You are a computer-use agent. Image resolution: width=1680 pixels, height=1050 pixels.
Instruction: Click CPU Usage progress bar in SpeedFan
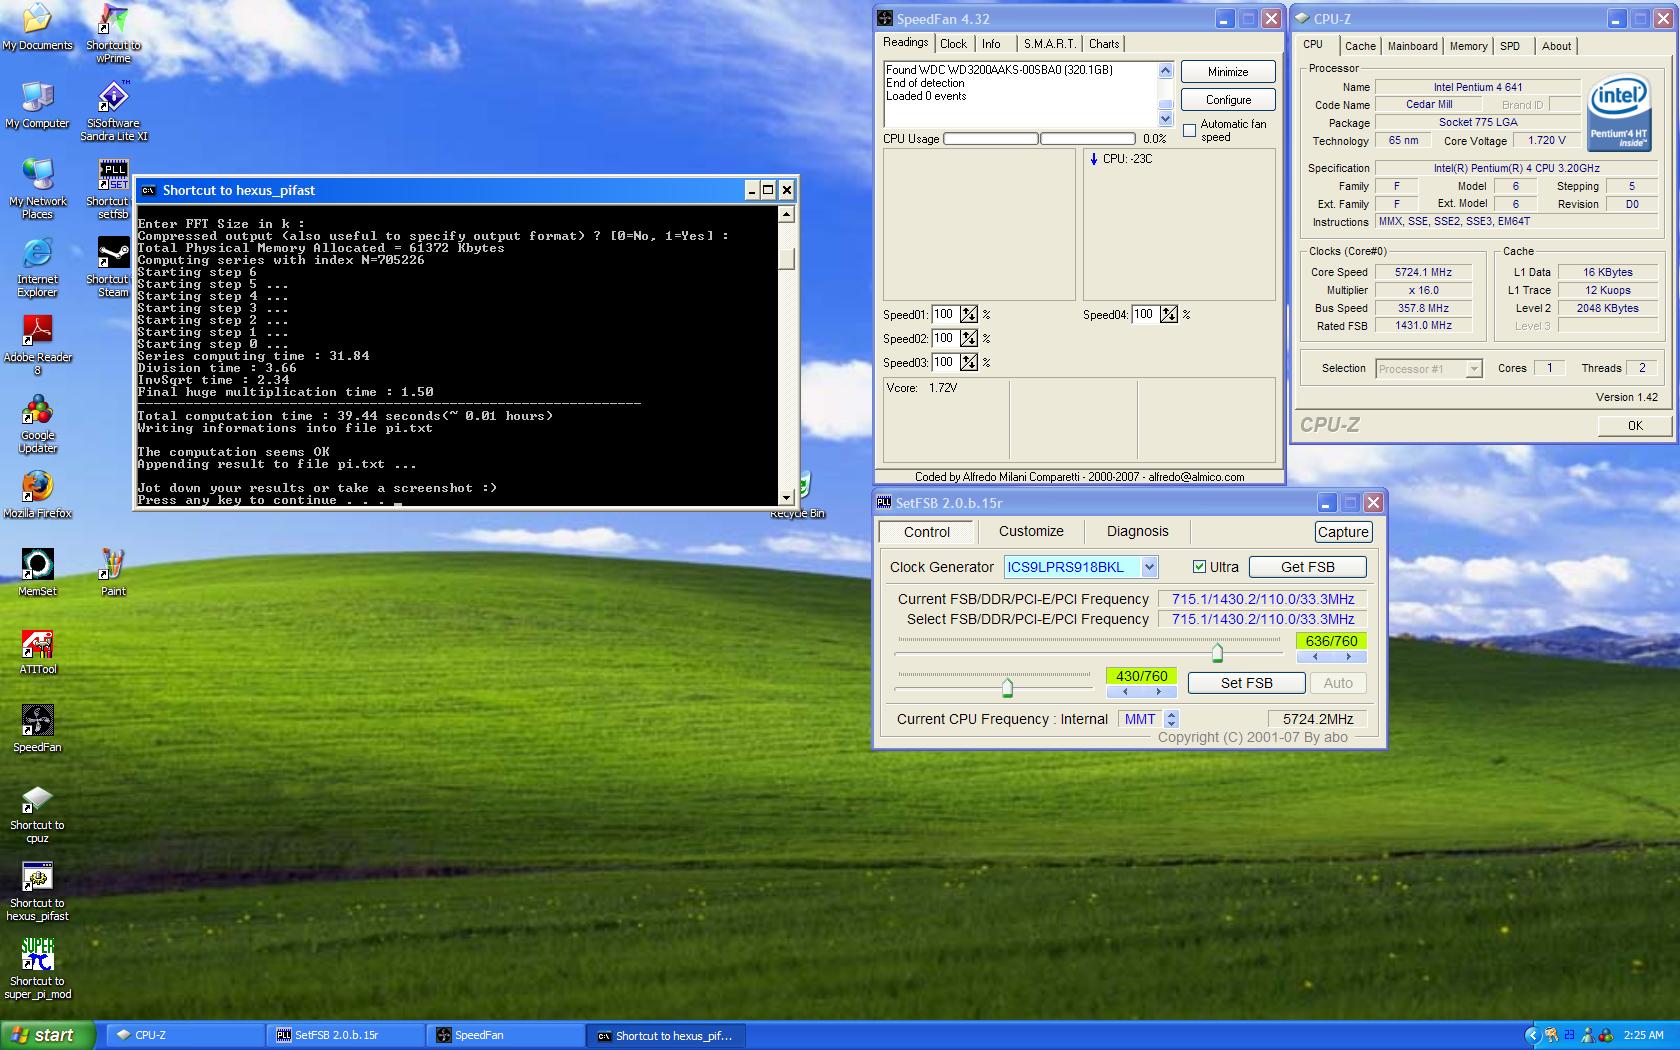pos(1039,139)
